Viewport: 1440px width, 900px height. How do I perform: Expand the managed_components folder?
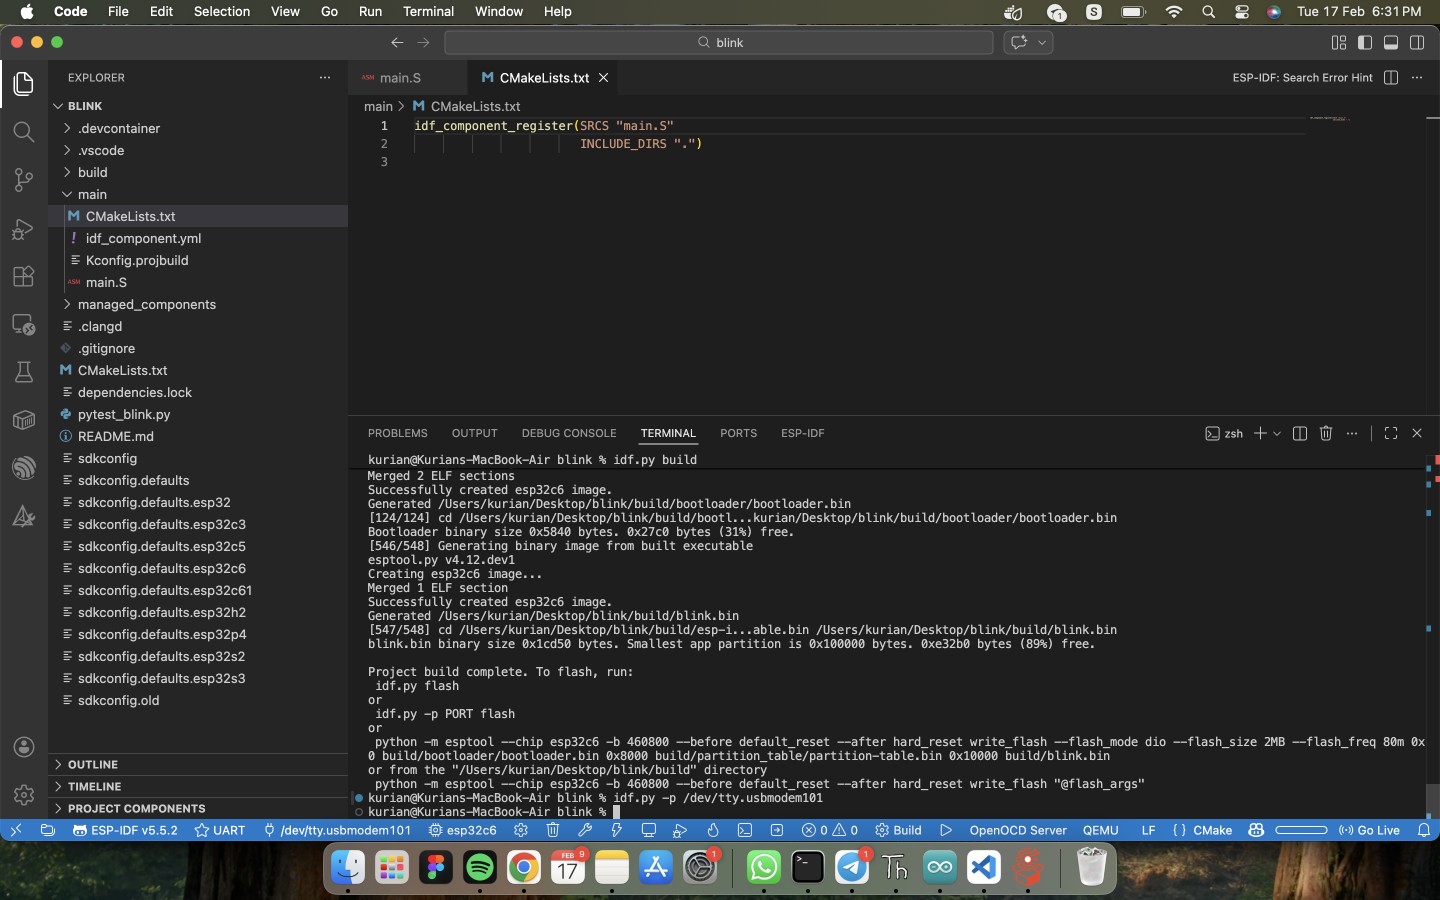[x=200, y=304]
